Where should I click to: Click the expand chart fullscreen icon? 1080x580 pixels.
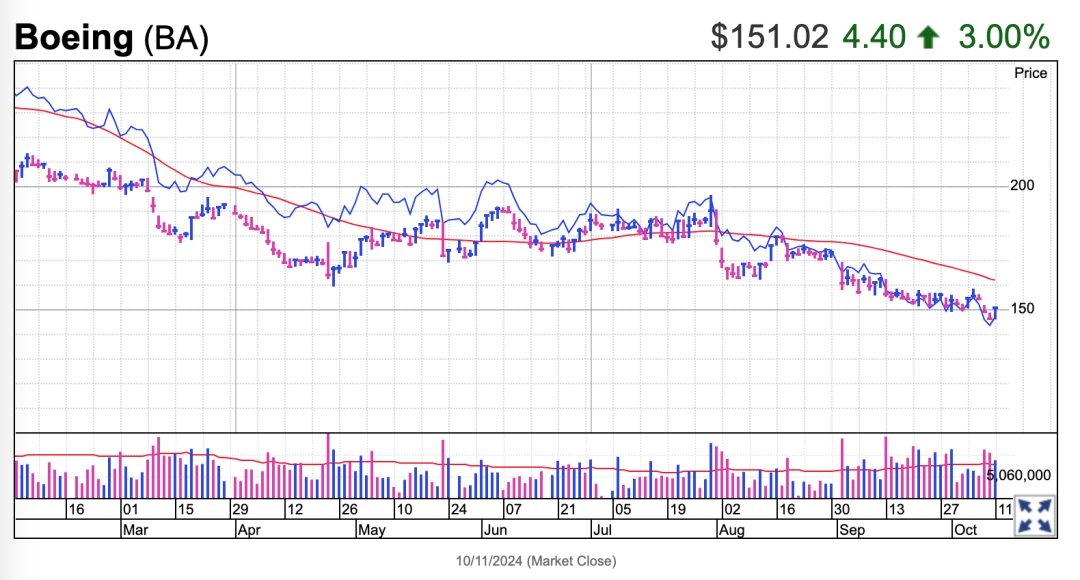[1035, 516]
